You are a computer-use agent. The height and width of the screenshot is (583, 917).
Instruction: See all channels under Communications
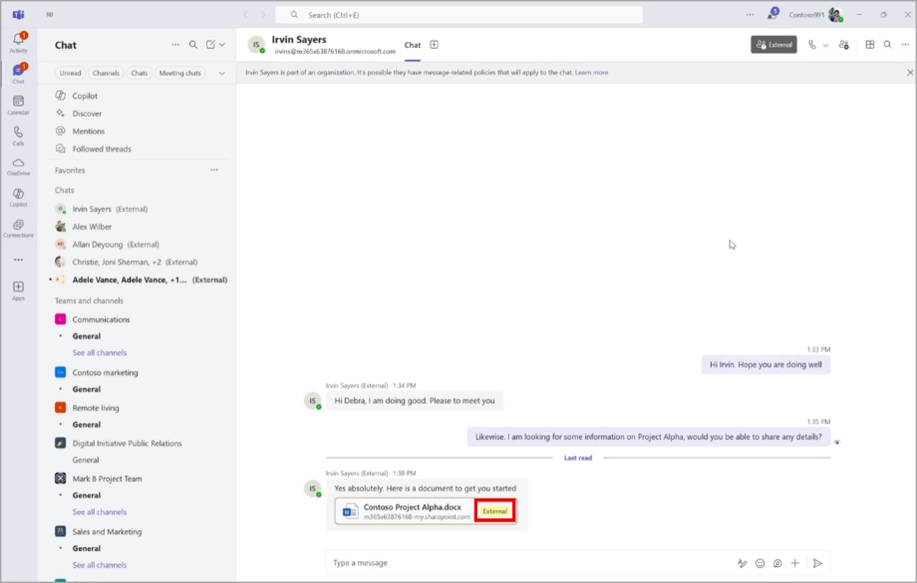coord(99,352)
